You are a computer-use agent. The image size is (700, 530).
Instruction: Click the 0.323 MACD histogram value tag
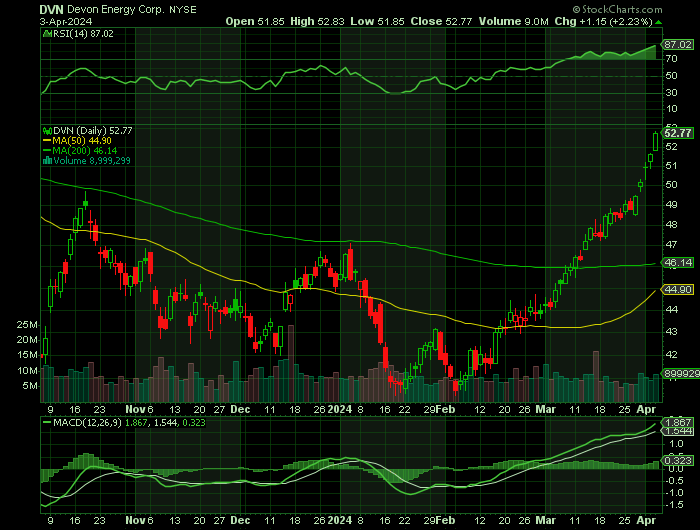[678, 461]
